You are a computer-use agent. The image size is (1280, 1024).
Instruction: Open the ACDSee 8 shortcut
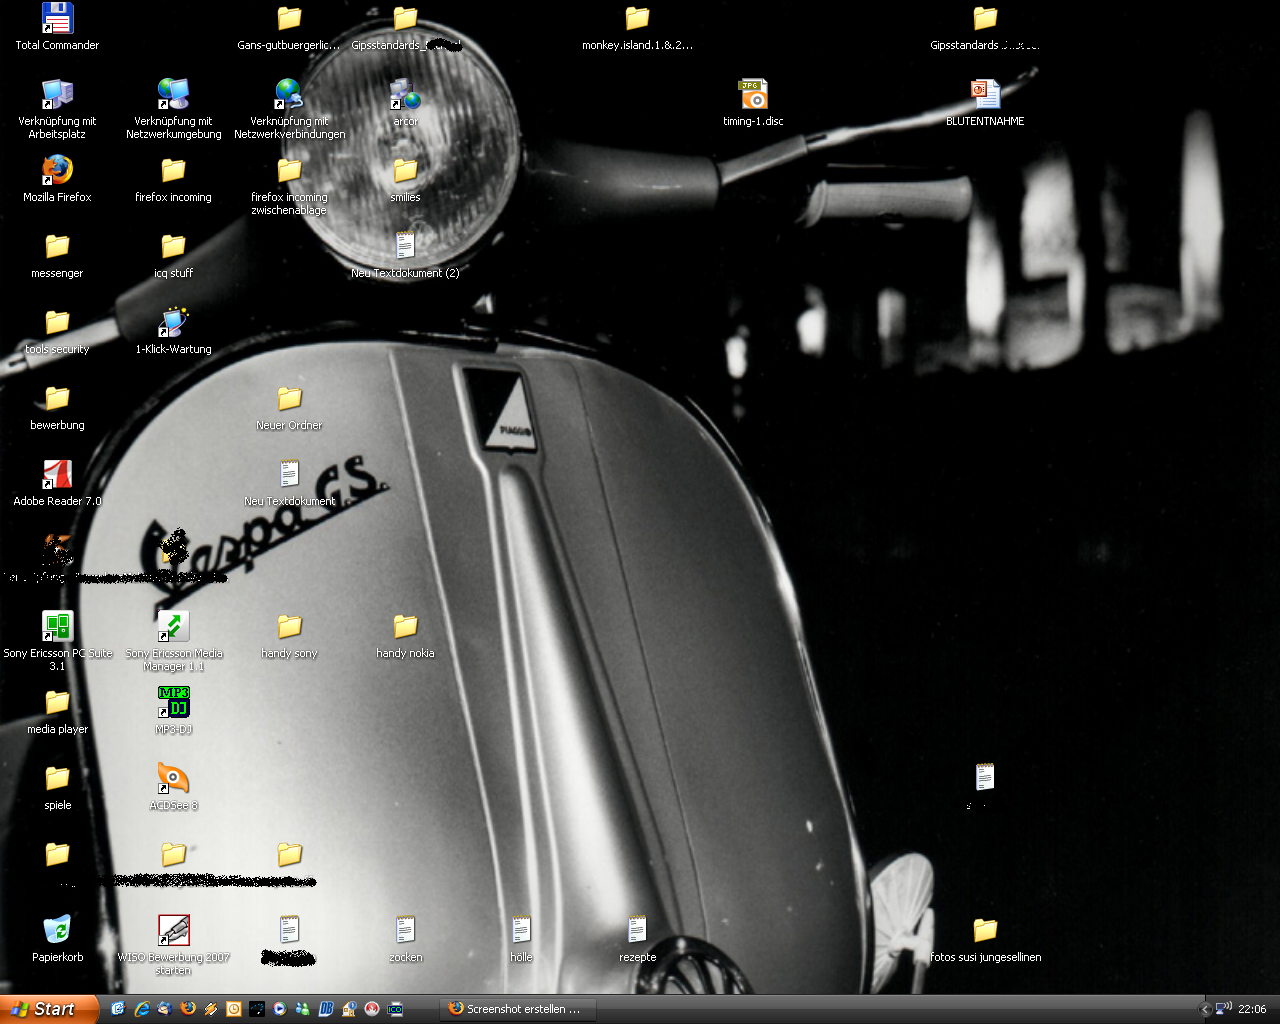tap(173, 779)
